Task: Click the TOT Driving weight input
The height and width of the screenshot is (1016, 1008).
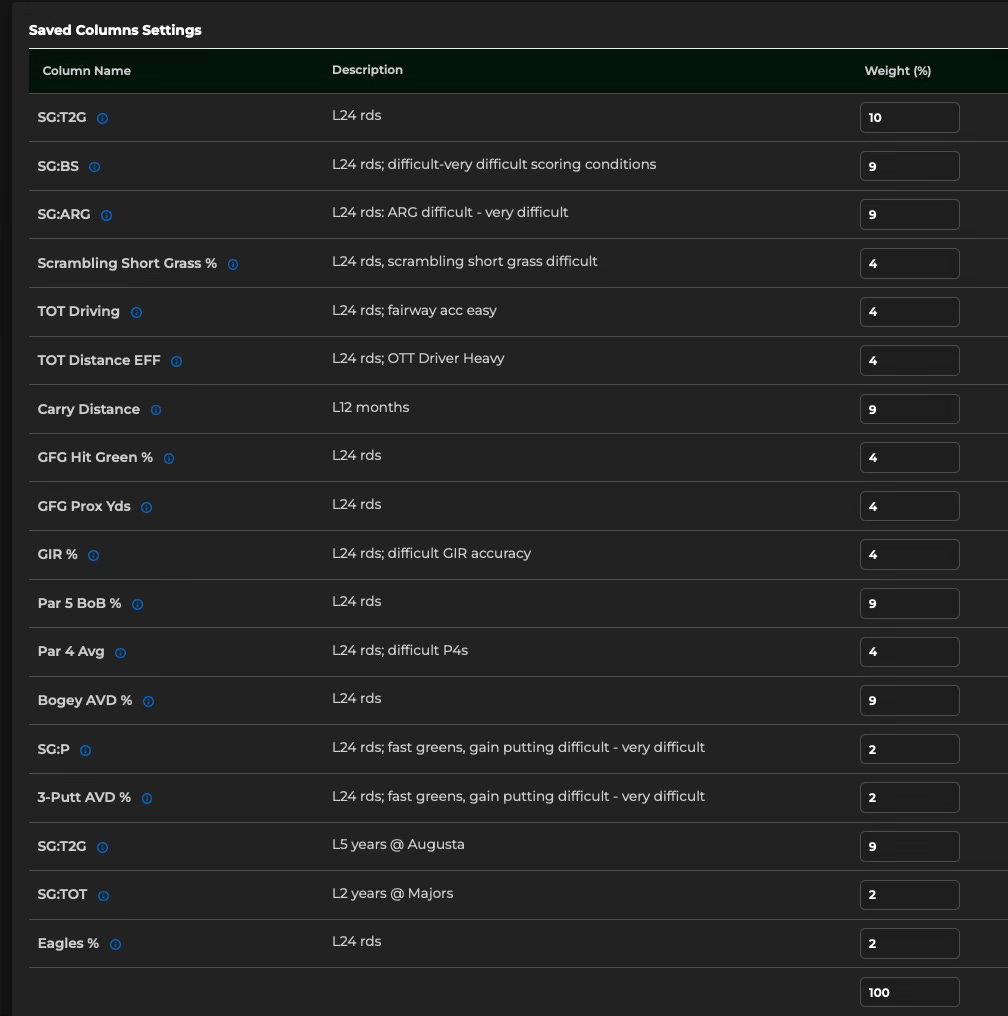Action: (910, 312)
